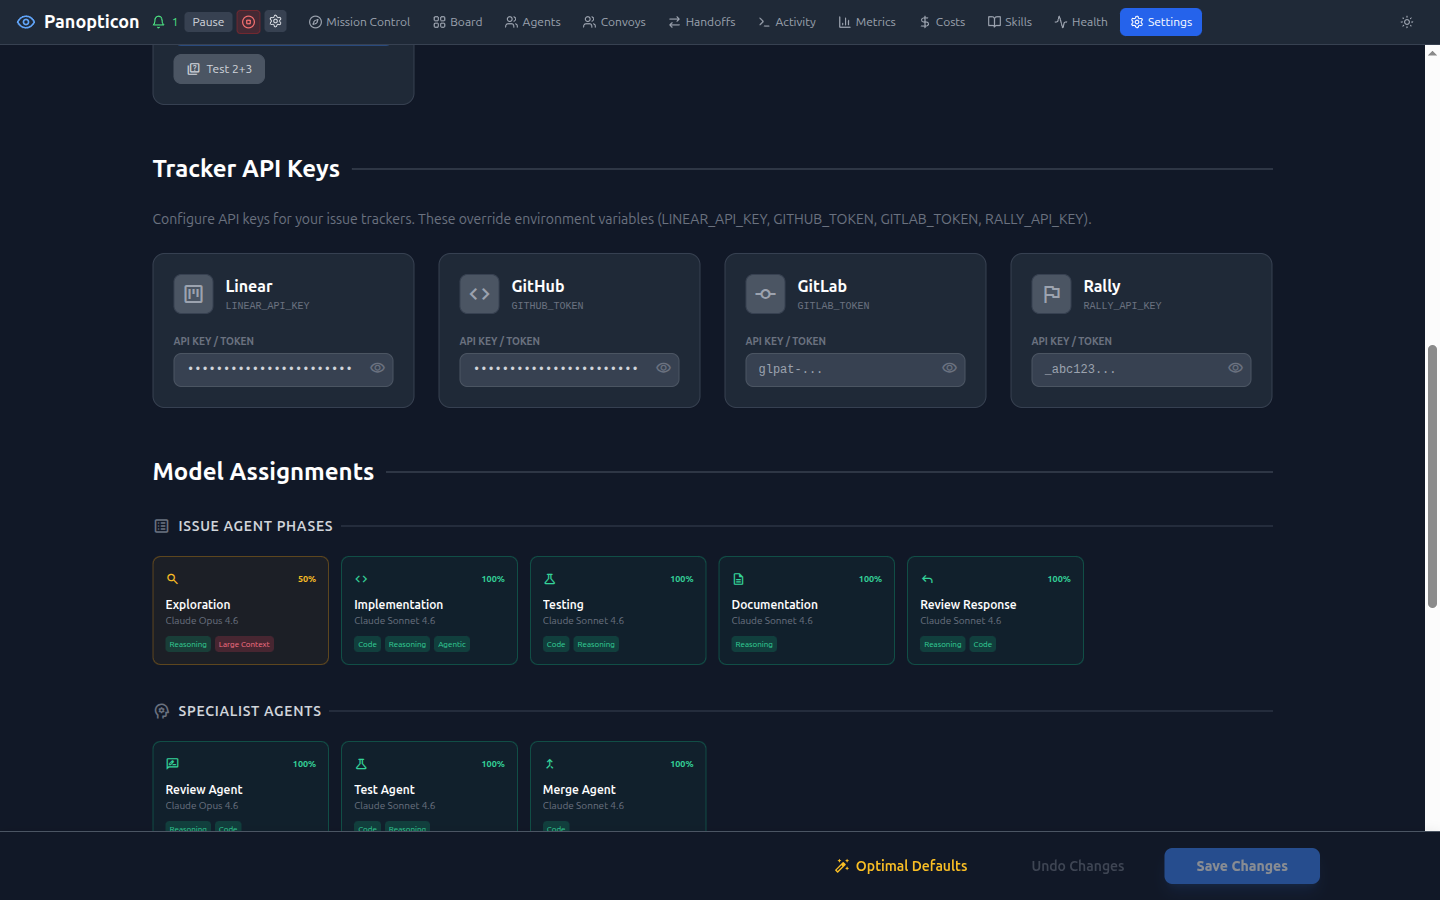The image size is (1440, 900).
Task: Click the Test Agent flask icon
Action: click(361, 764)
